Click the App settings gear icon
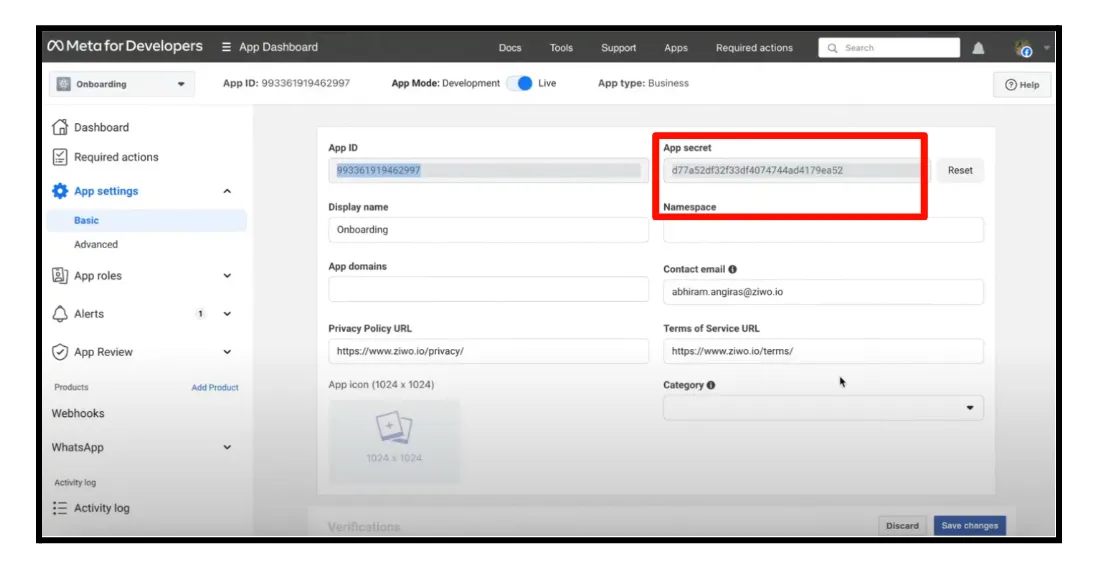This screenshot has height=564, width=1112. point(60,191)
